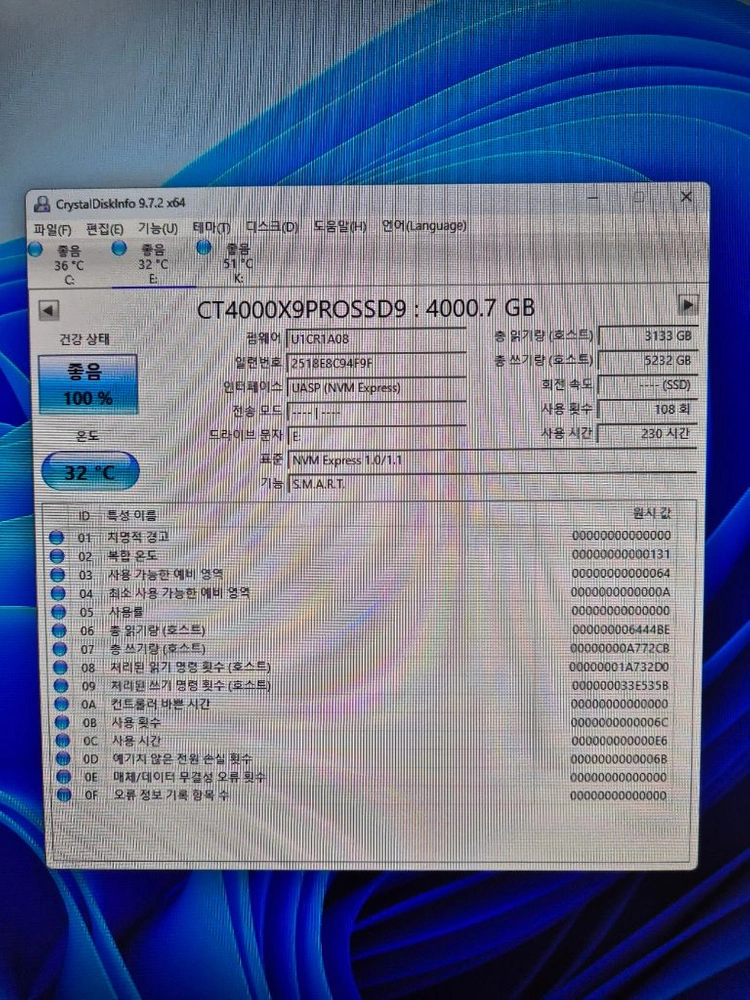Select the 예기치 않은 전원 손실 횟수 attribute name

(x=182, y=758)
